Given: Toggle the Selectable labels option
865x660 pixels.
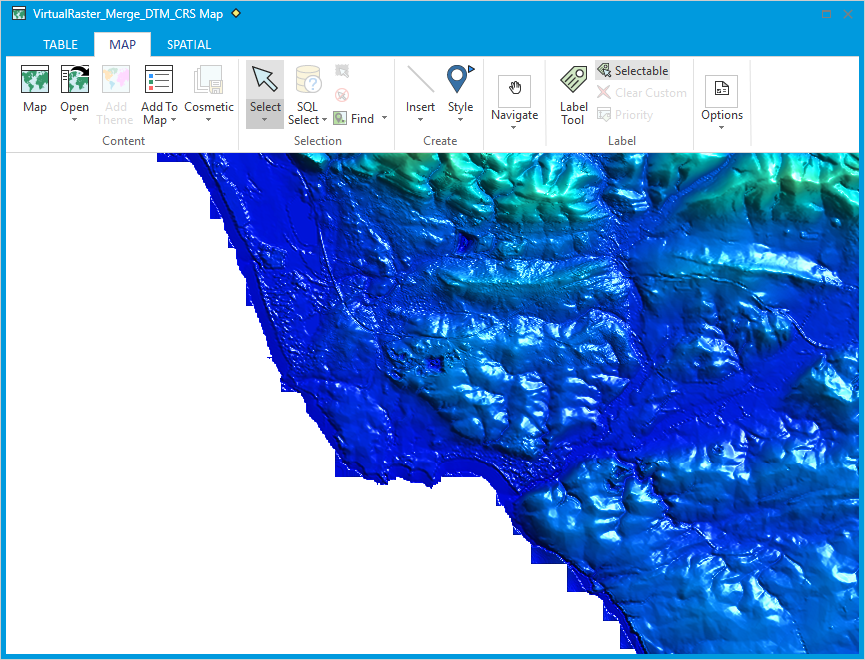Looking at the screenshot, I should [x=633, y=71].
